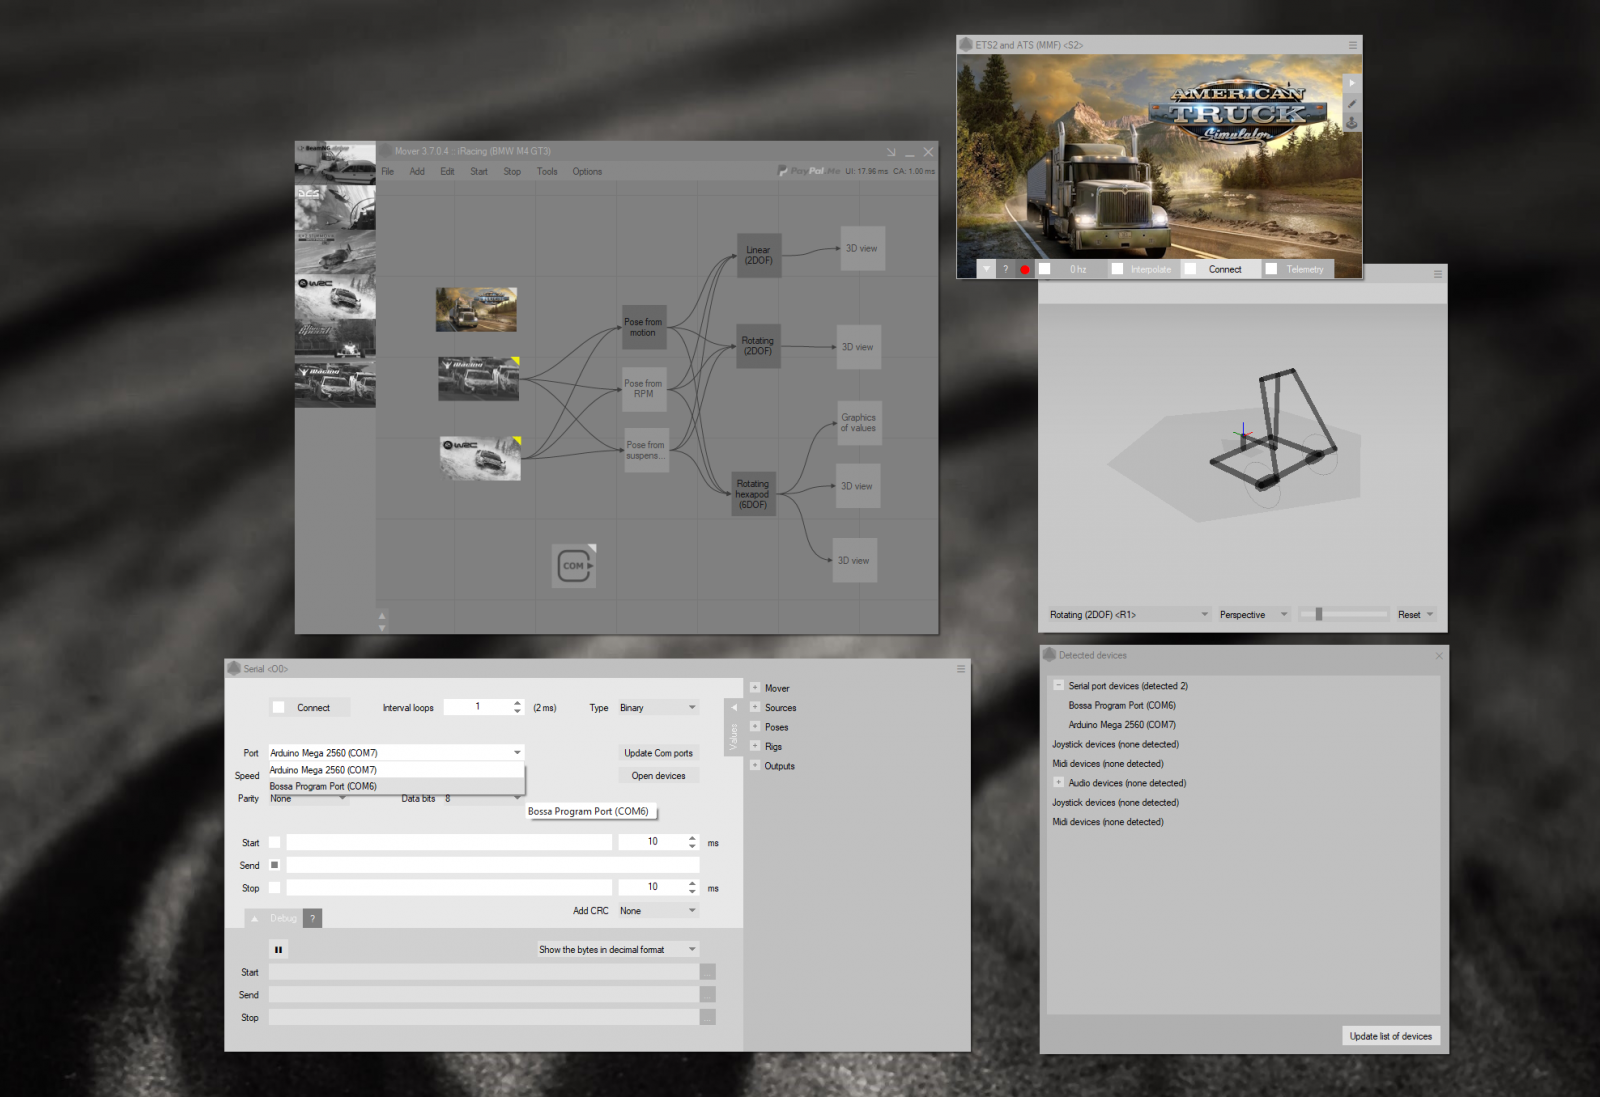This screenshot has height=1097, width=1600.
Task: Click the ellipsis button beside Debug Stop field
Action: point(708,1017)
